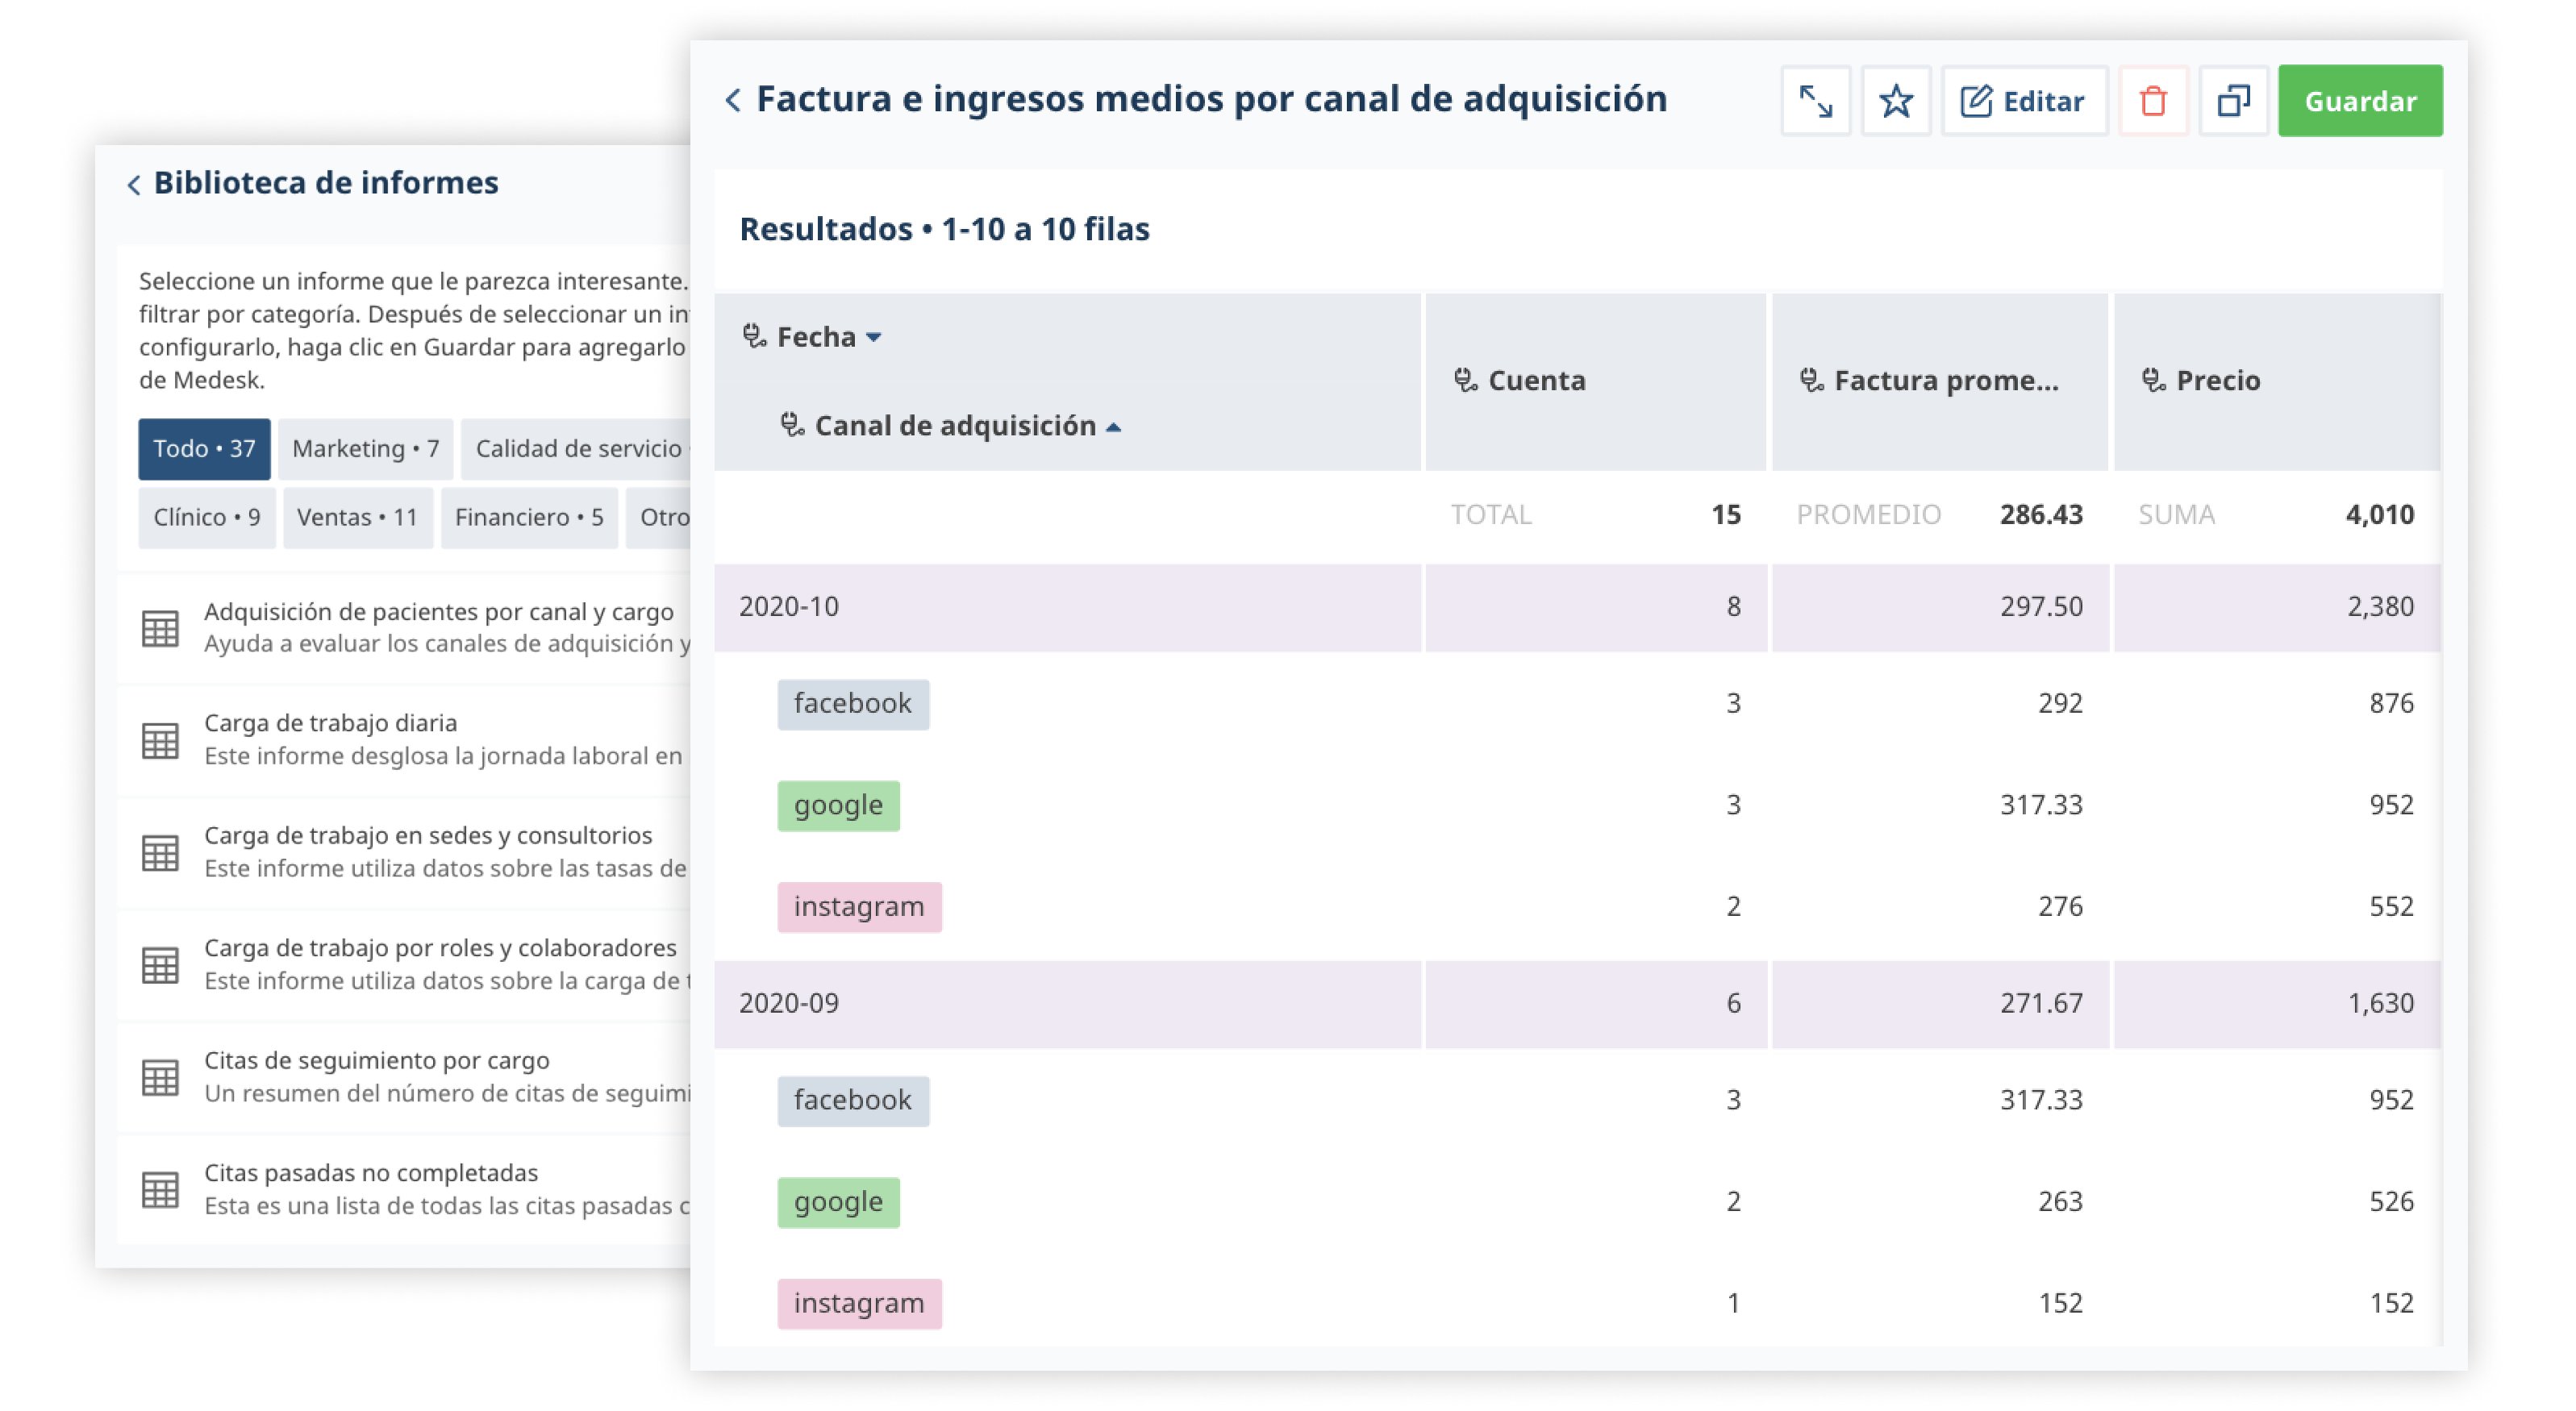The image size is (2576, 1411).
Task: Click average invoice 297.50
Action: point(2041,607)
